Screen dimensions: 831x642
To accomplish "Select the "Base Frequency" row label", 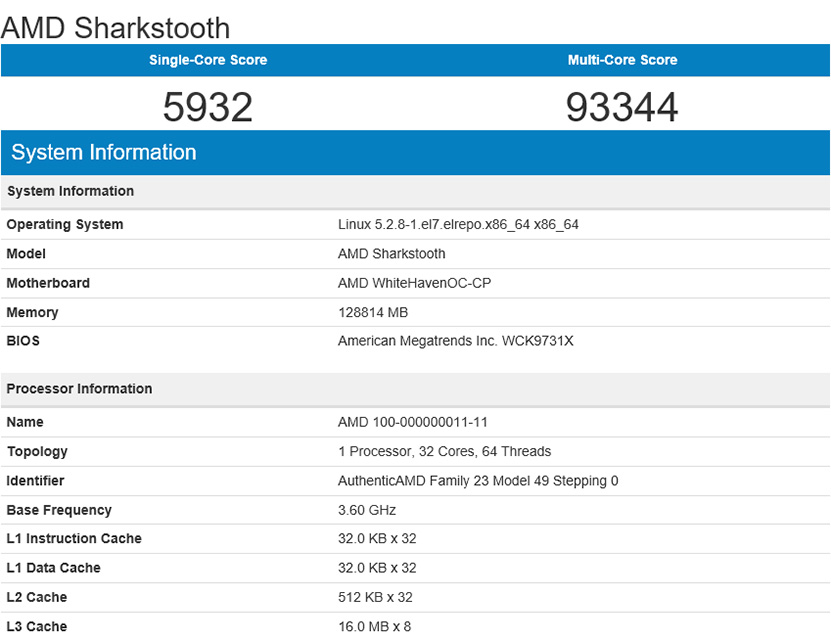I will pos(59,510).
